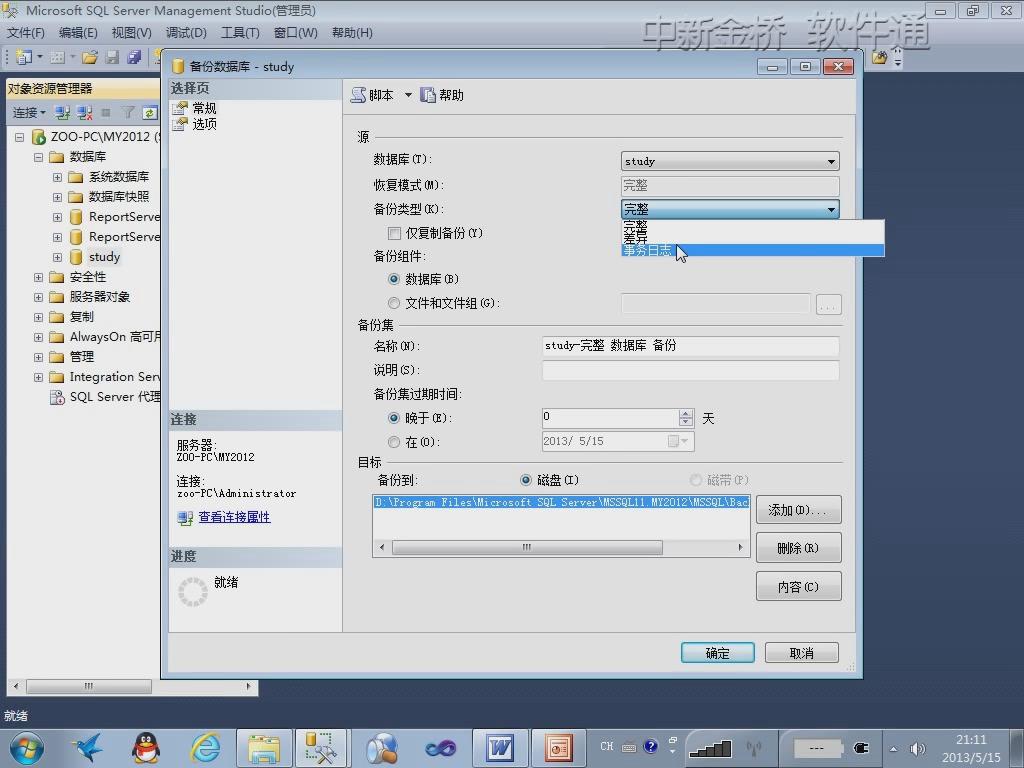This screenshot has width=1024, height=768.
Task: Open the 工具(T) menu
Action: click(240, 33)
